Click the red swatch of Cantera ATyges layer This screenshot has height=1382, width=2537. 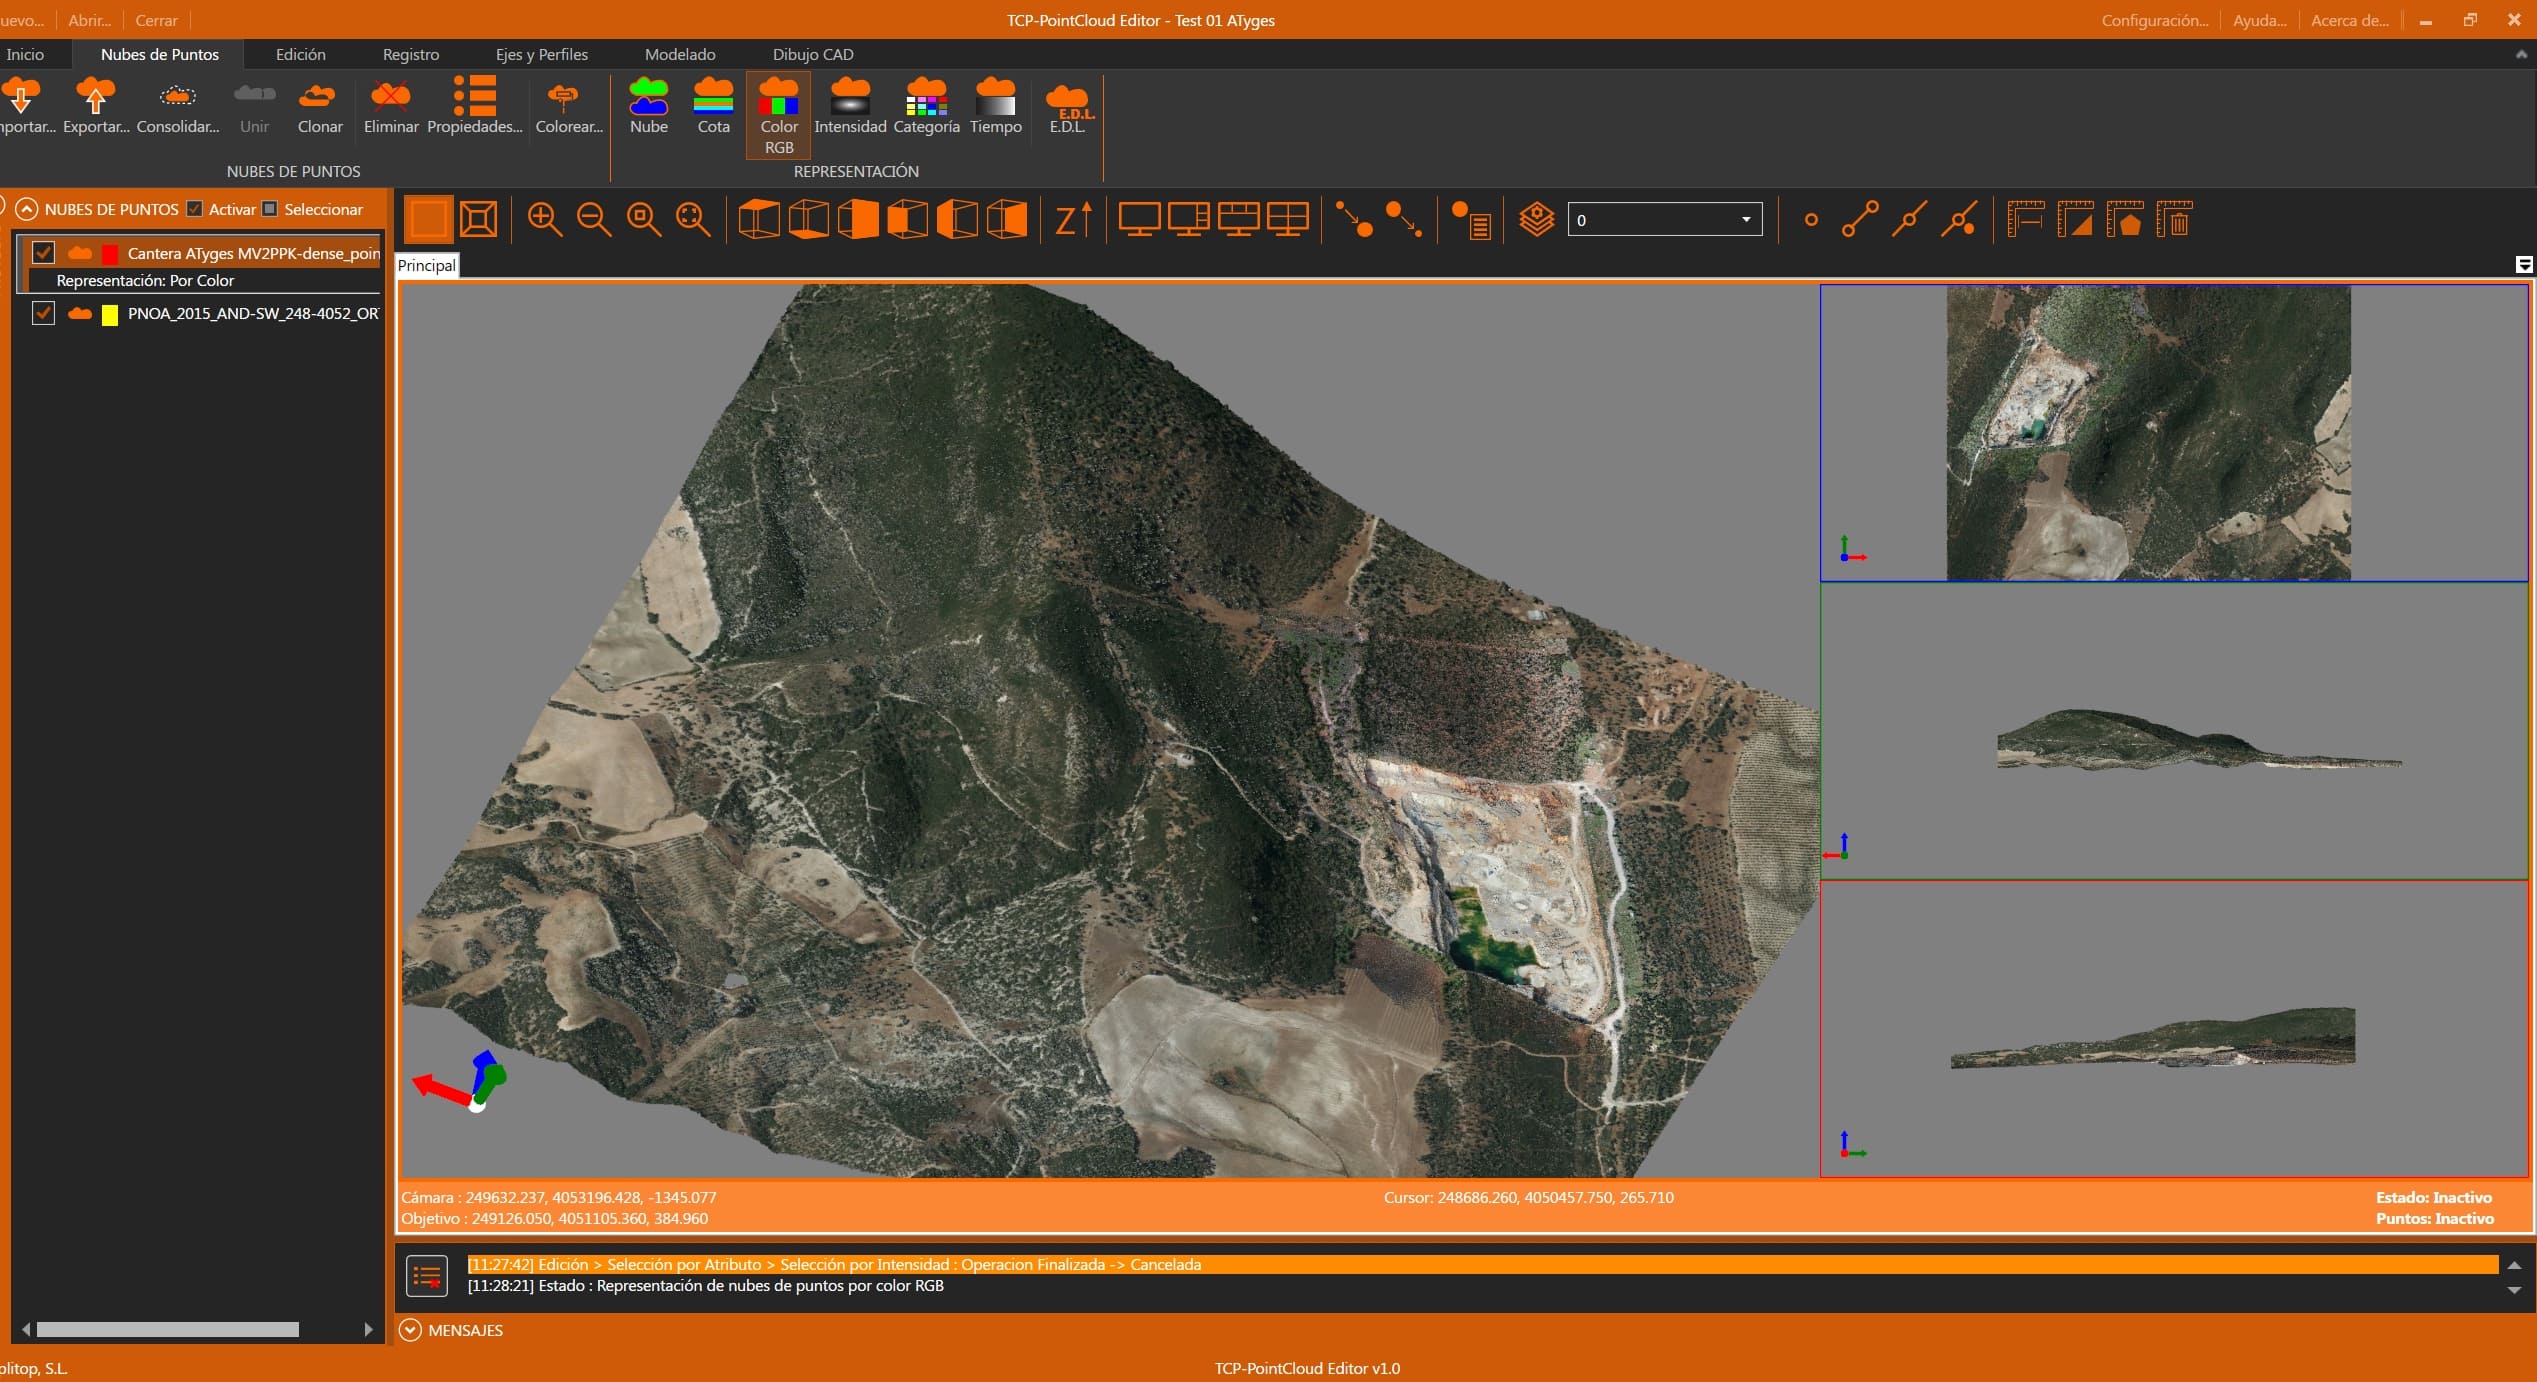pyautogui.click(x=108, y=253)
